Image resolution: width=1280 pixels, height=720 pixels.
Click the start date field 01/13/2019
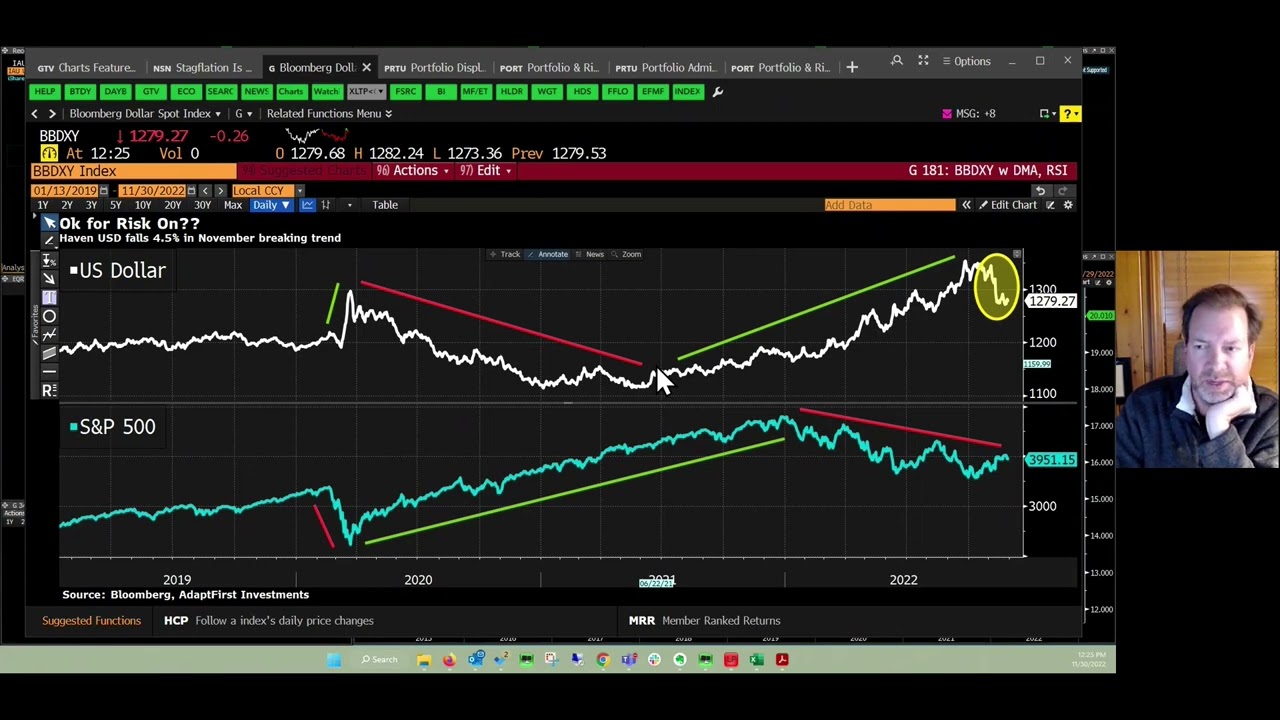[x=65, y=190]
